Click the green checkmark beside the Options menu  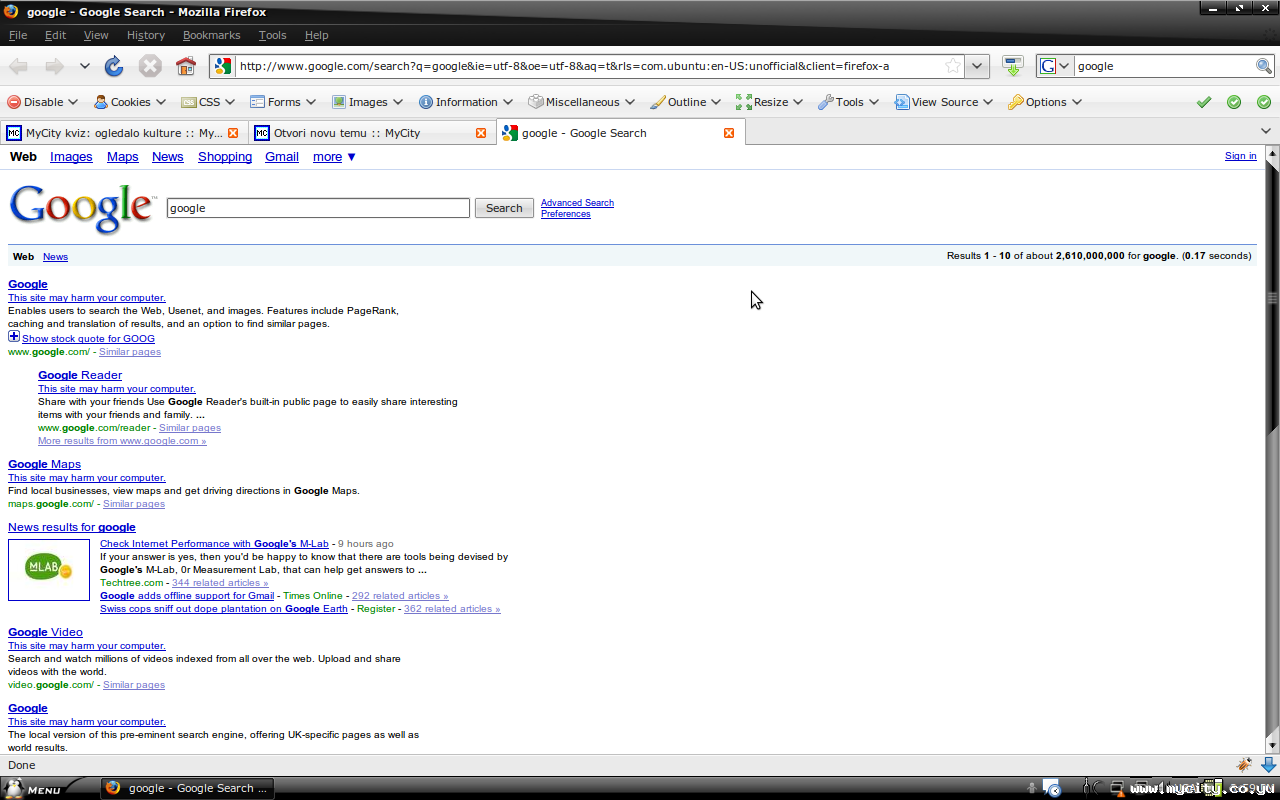pyautogui.click(x=1204, y=102)
